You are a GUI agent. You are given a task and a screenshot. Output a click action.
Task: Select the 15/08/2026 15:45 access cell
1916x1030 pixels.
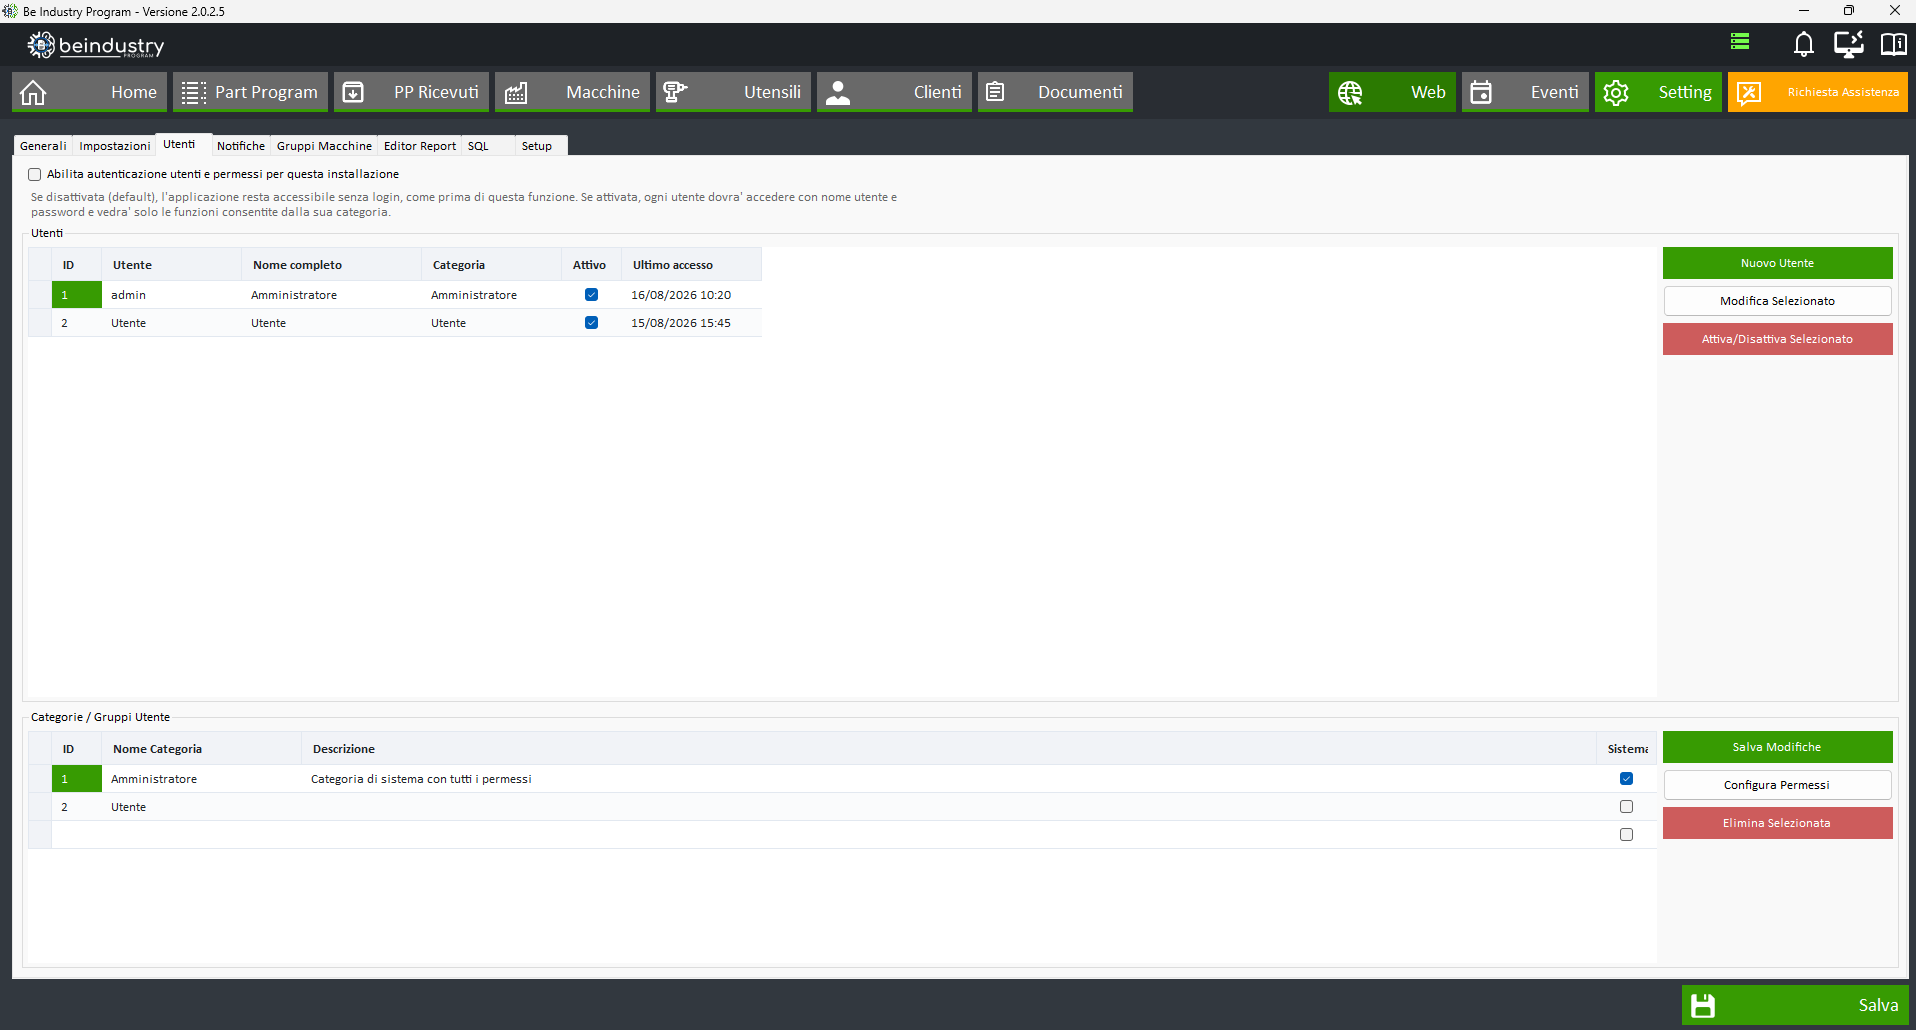tap(691, 323)
